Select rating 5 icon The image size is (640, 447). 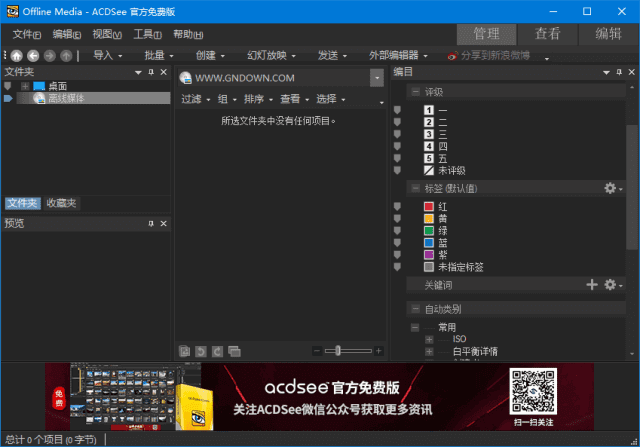[x=429, y=158]
